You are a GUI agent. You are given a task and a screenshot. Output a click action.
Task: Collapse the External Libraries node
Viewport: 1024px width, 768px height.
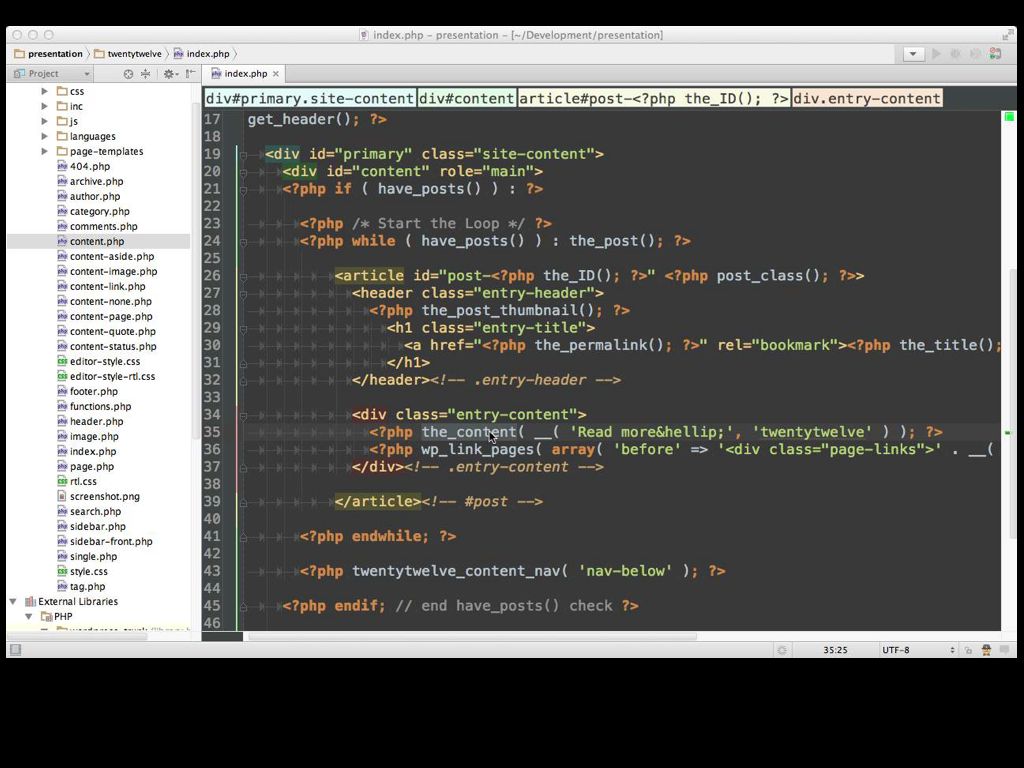coord(14,602)
